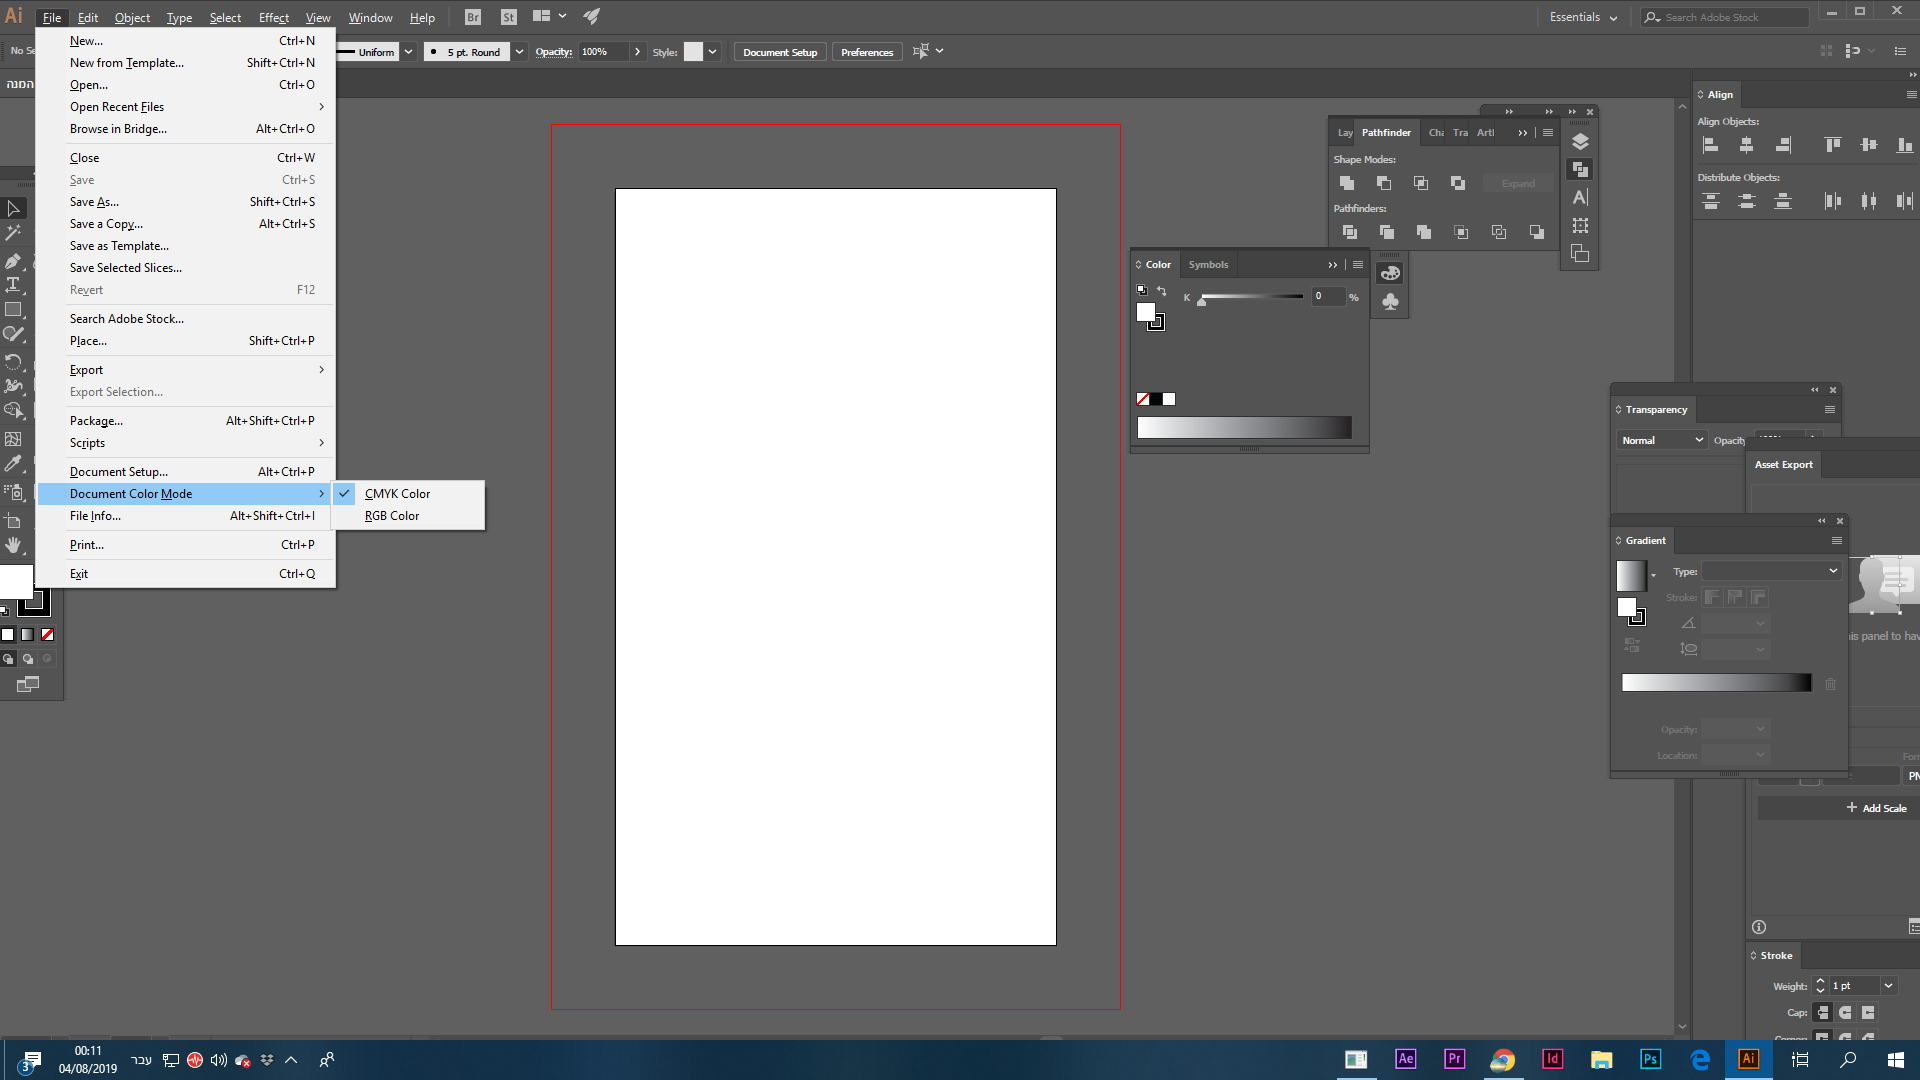This screenshot has width=1920, height=1080.
Task: Open the stroke Weight dropdown
Action: [1888, 986]
